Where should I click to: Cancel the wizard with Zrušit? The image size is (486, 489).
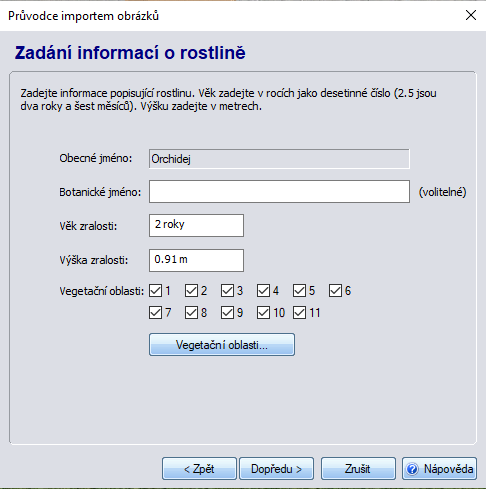click(358, 469)
